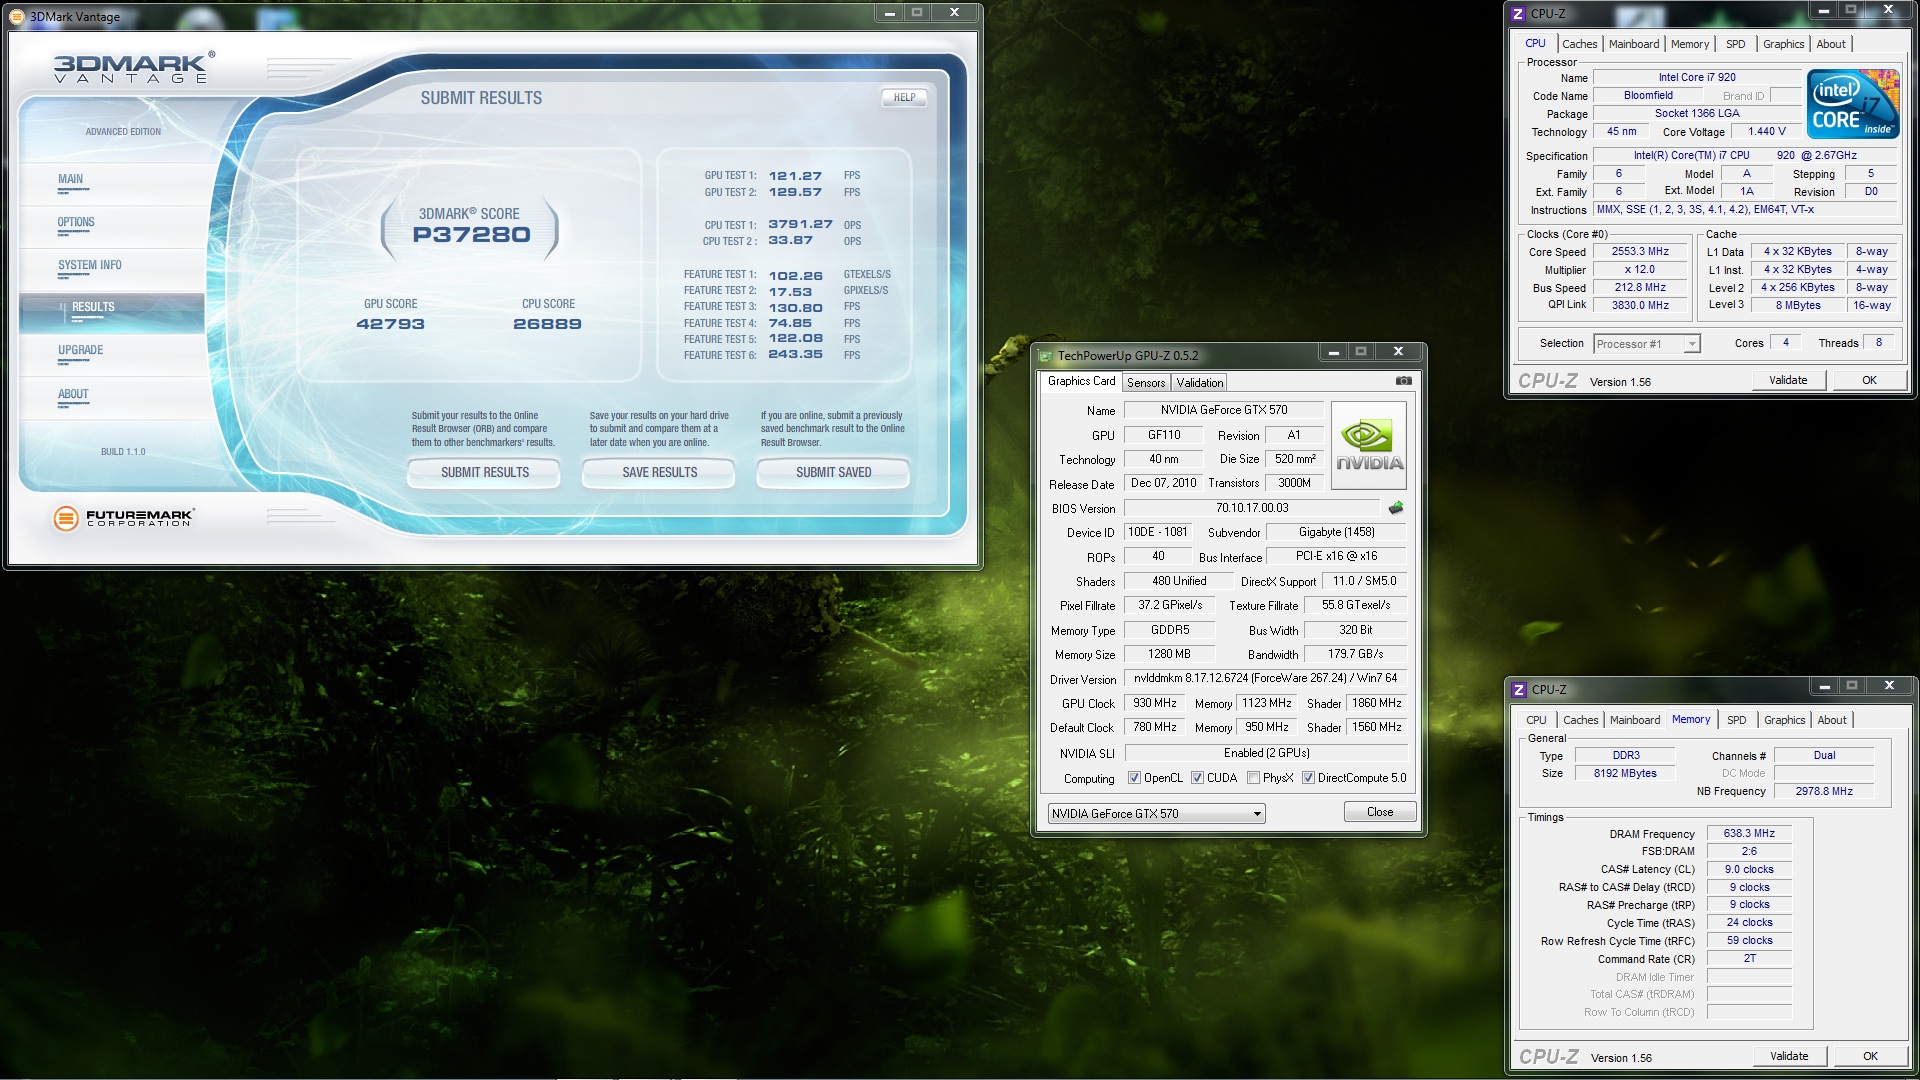Click the BIOS save chip icon in GPU-Z

click(x=1396, y=508)
